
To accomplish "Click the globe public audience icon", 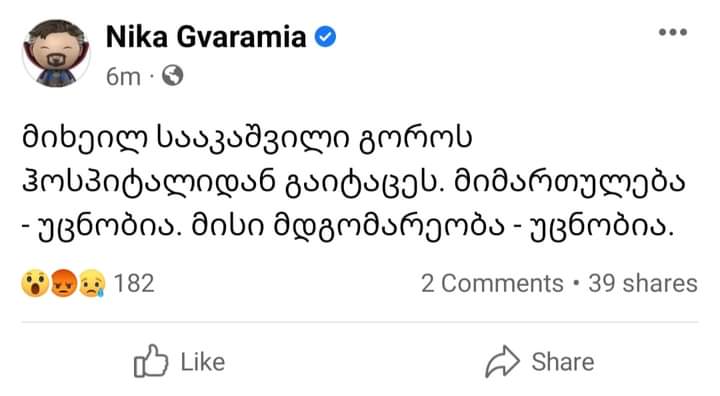I will point(173,76).
